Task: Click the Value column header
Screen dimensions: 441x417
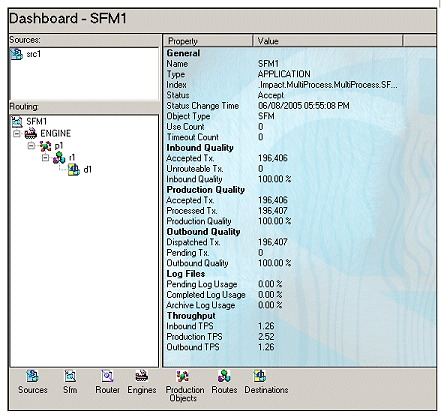Action: (328, 41)
